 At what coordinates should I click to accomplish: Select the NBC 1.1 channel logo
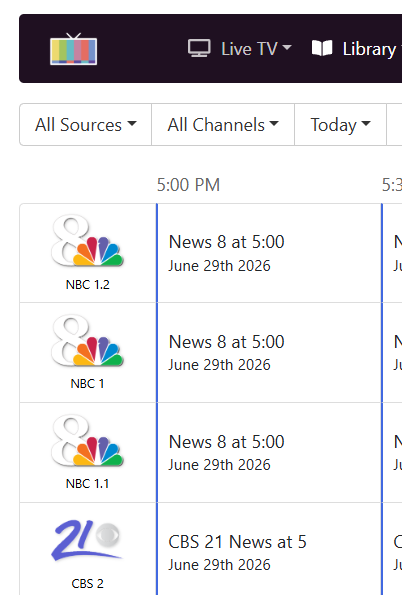pos(87,440)
